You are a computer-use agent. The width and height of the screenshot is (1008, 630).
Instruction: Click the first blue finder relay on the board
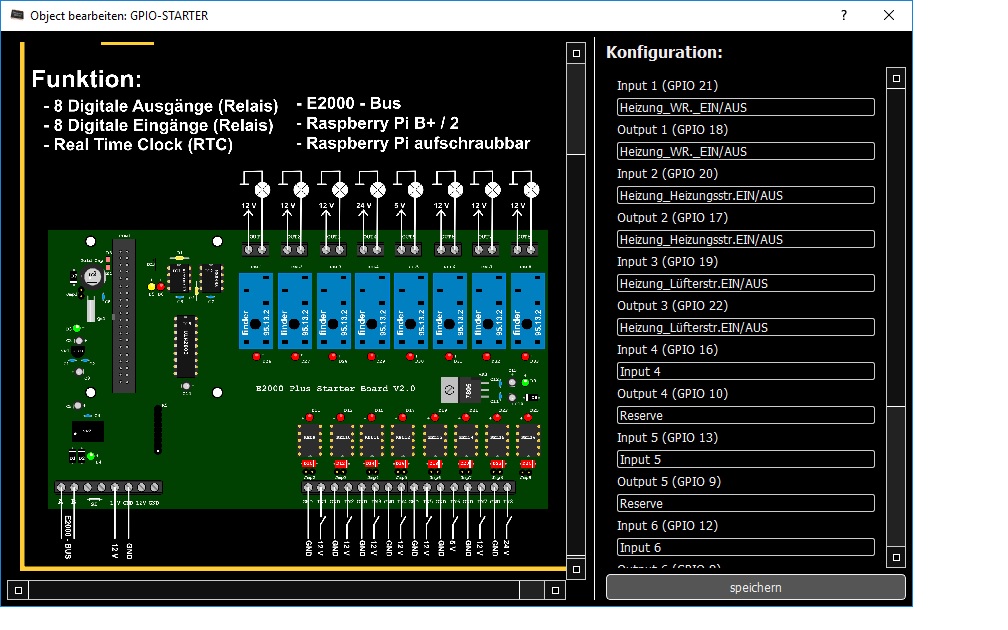(255, 311)
